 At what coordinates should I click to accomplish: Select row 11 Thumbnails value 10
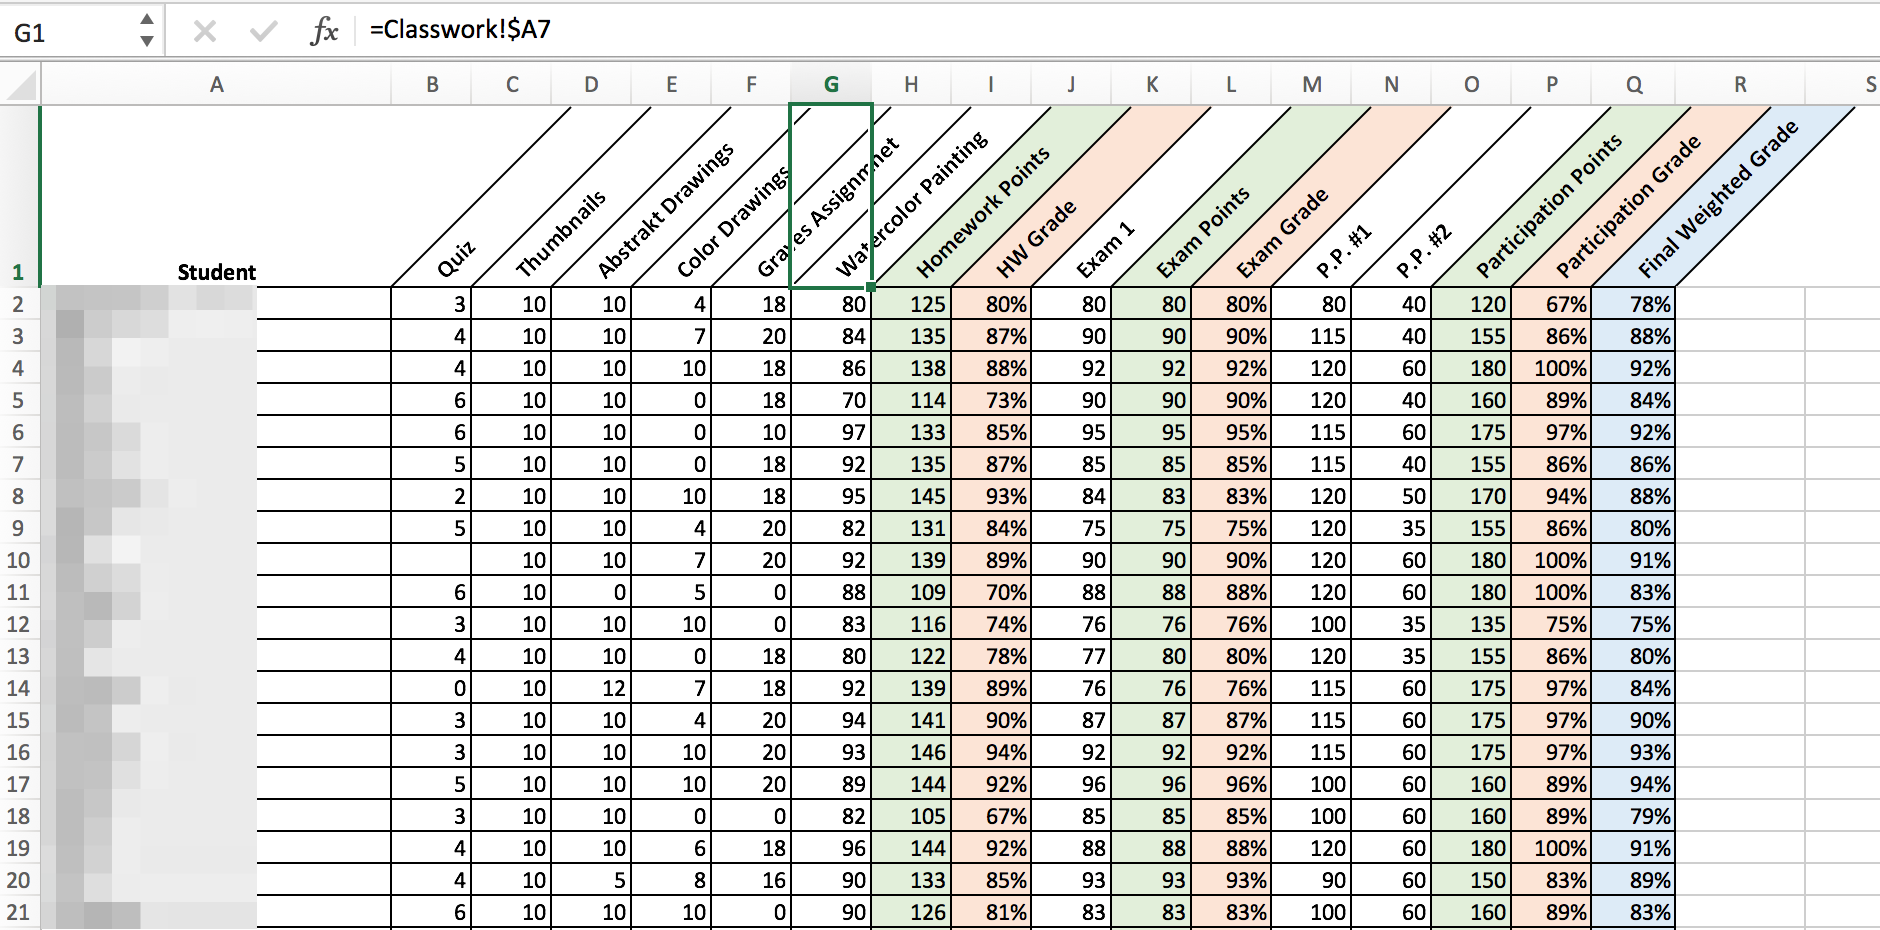(512, 592)
